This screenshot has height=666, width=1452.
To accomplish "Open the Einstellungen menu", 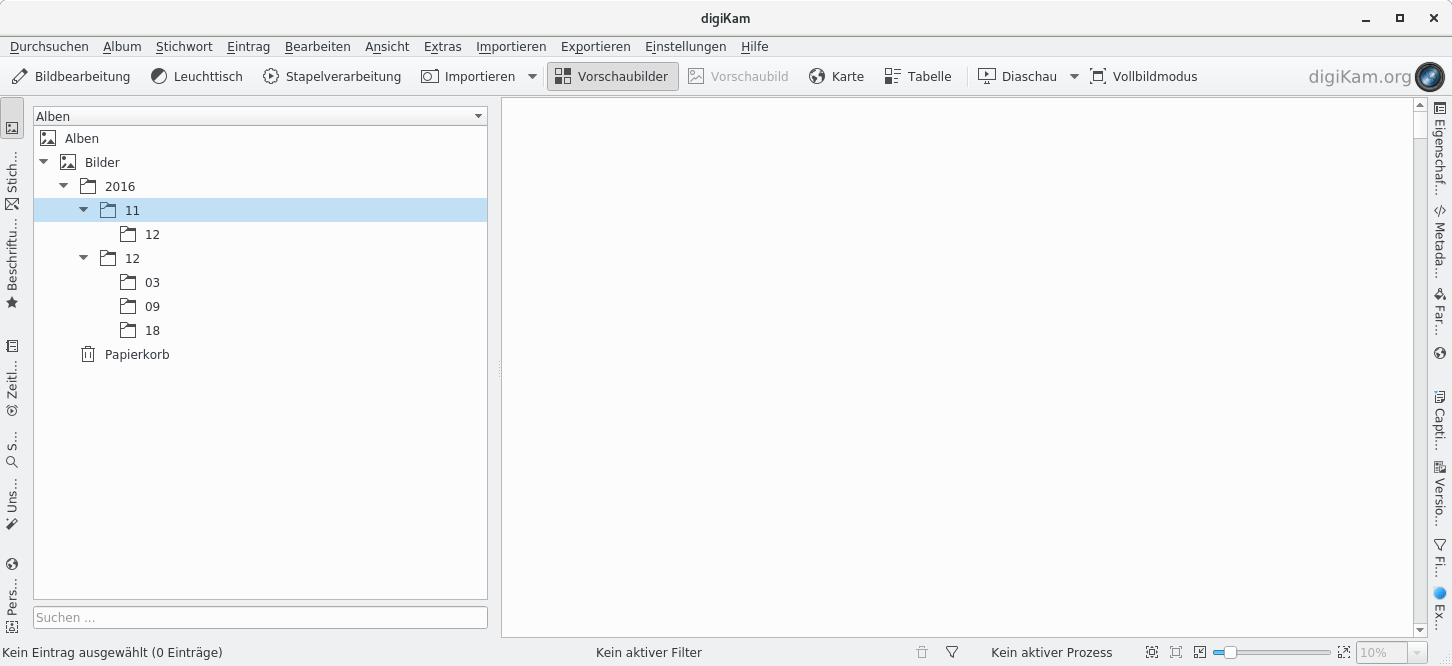I will 685,47.
